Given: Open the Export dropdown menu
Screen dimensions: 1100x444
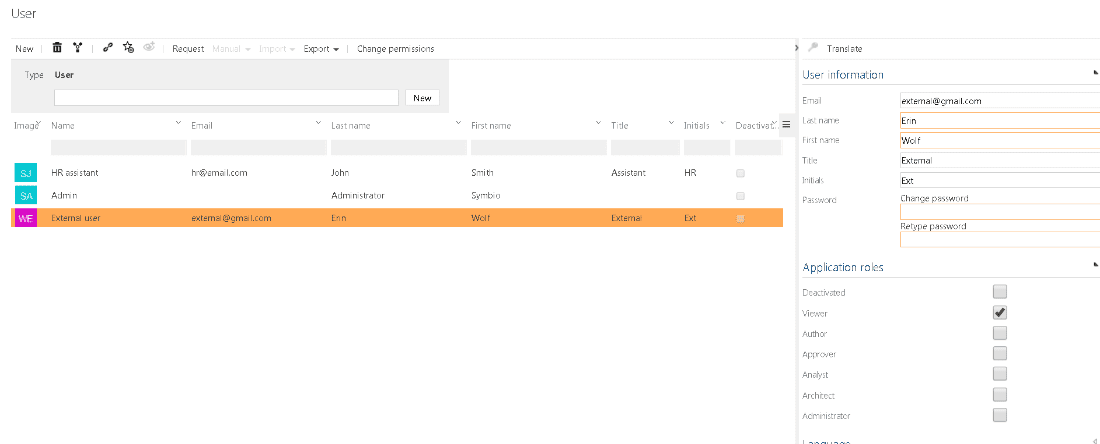Looking at the screenshot, I should point(321,48).
